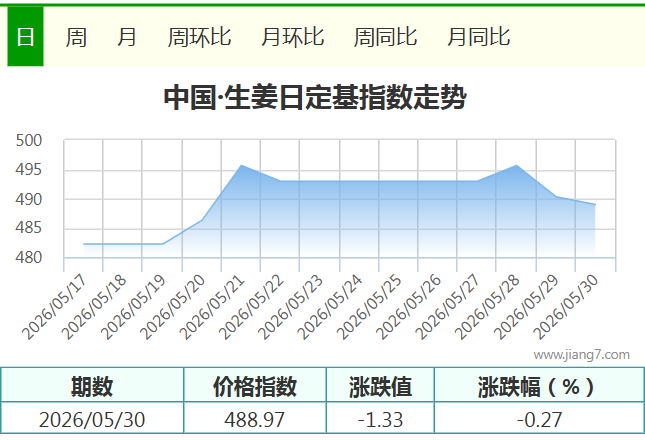Click the 2026/05/30 final data point
This screenshot has width=645, height=440.
595,204
